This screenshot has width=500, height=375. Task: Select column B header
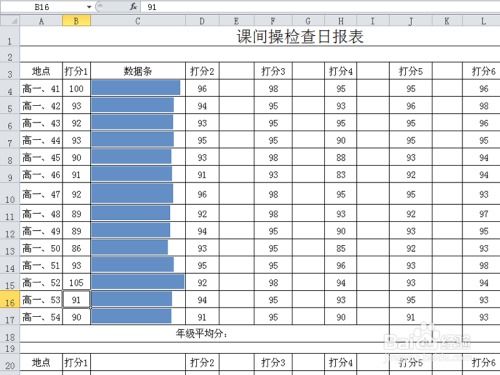[x=76, y=21]
